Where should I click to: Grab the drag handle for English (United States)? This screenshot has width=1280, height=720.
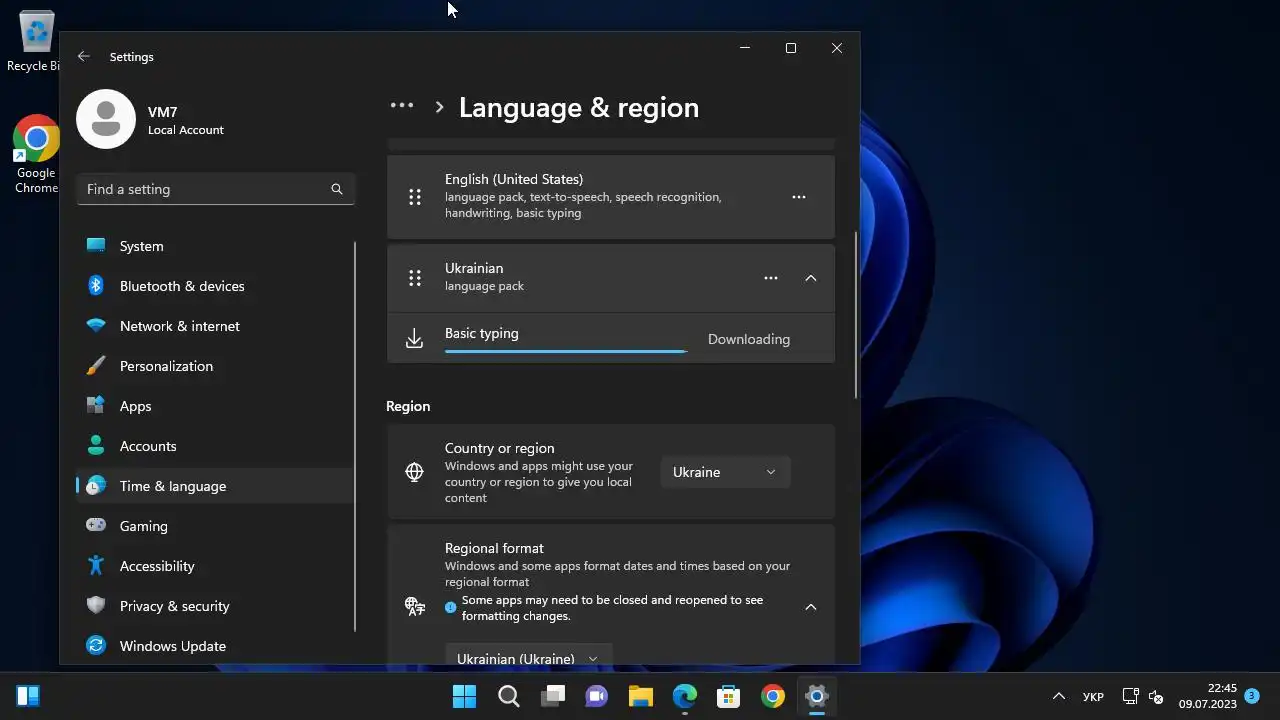pyautogui.click(x=415, y=197)
